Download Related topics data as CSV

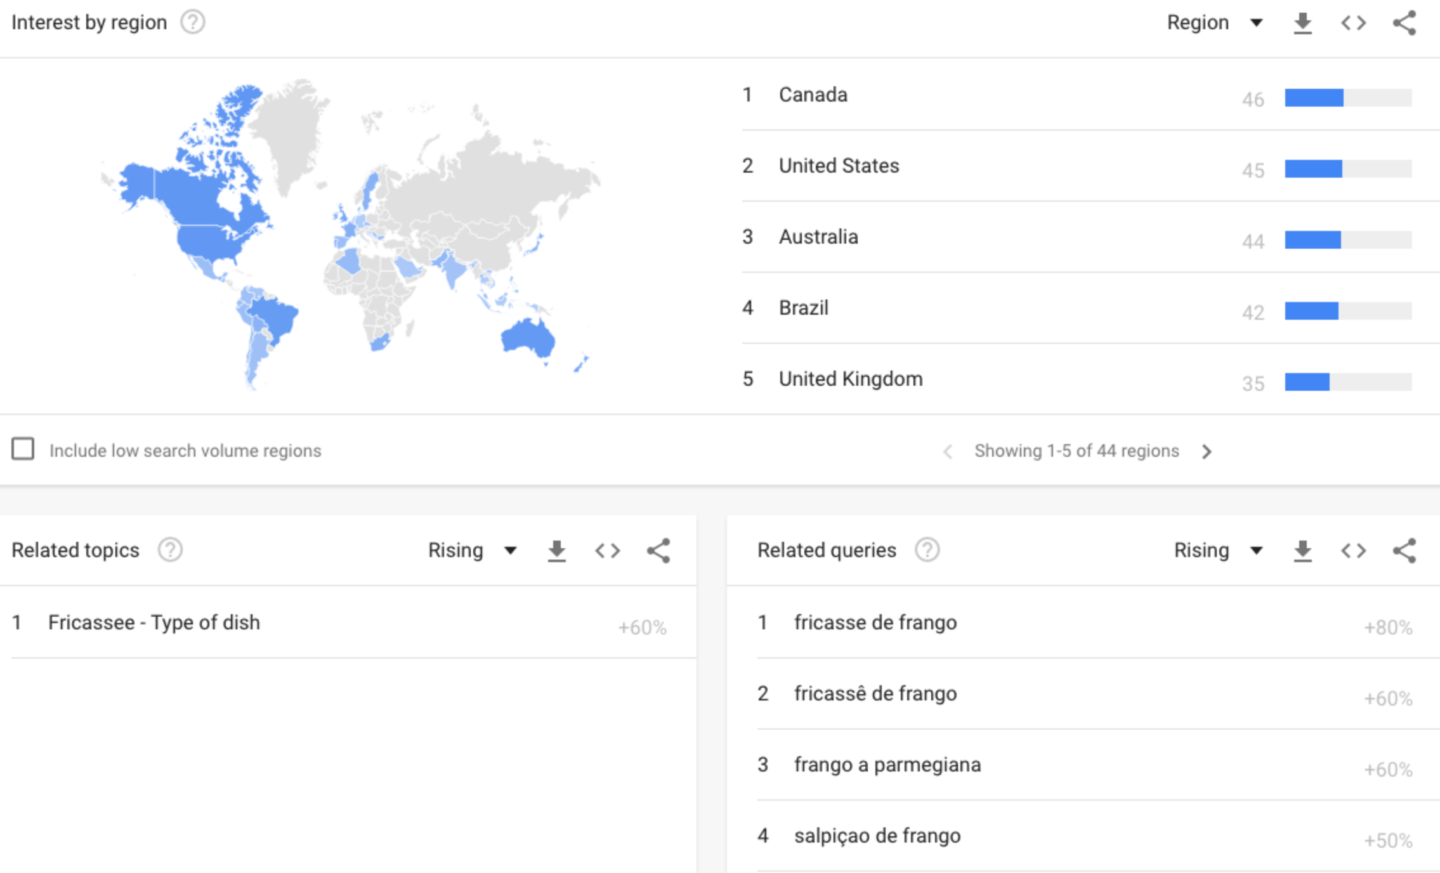pyautogui.click(x=557, y=551)
